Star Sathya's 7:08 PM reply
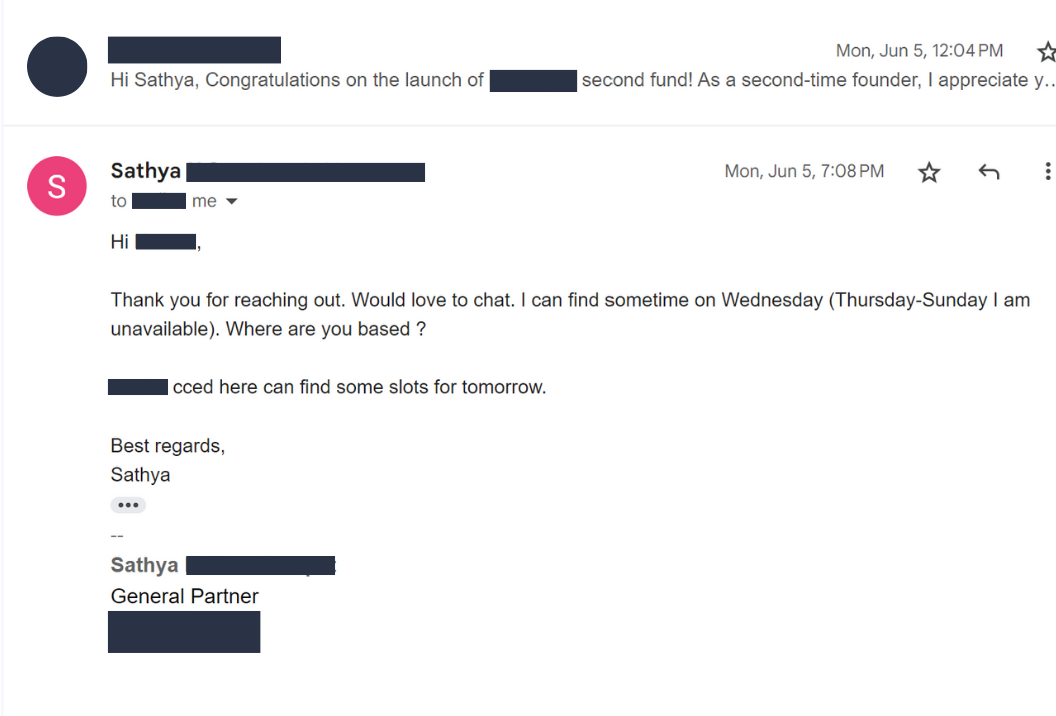Viewport: 1056px width, 716px height. pyautogui.click(x=929, y=172)
